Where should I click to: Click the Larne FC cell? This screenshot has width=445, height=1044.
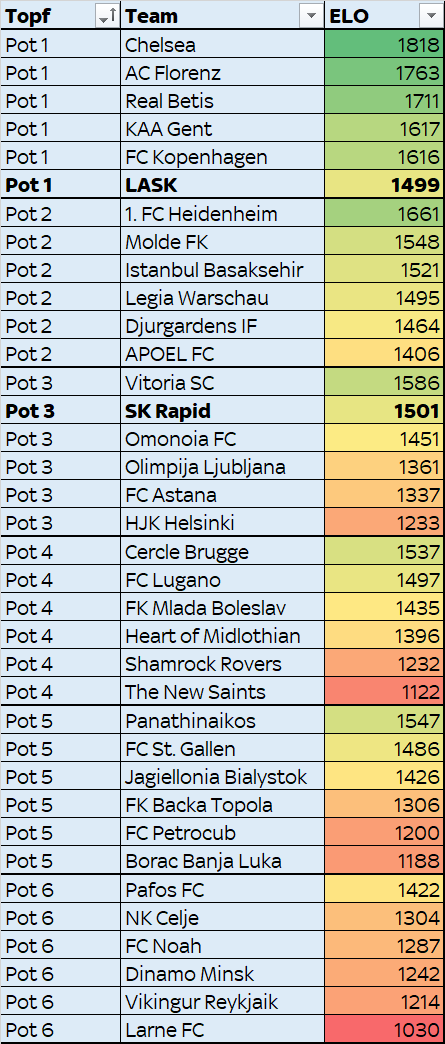[x=223, y=1029]
